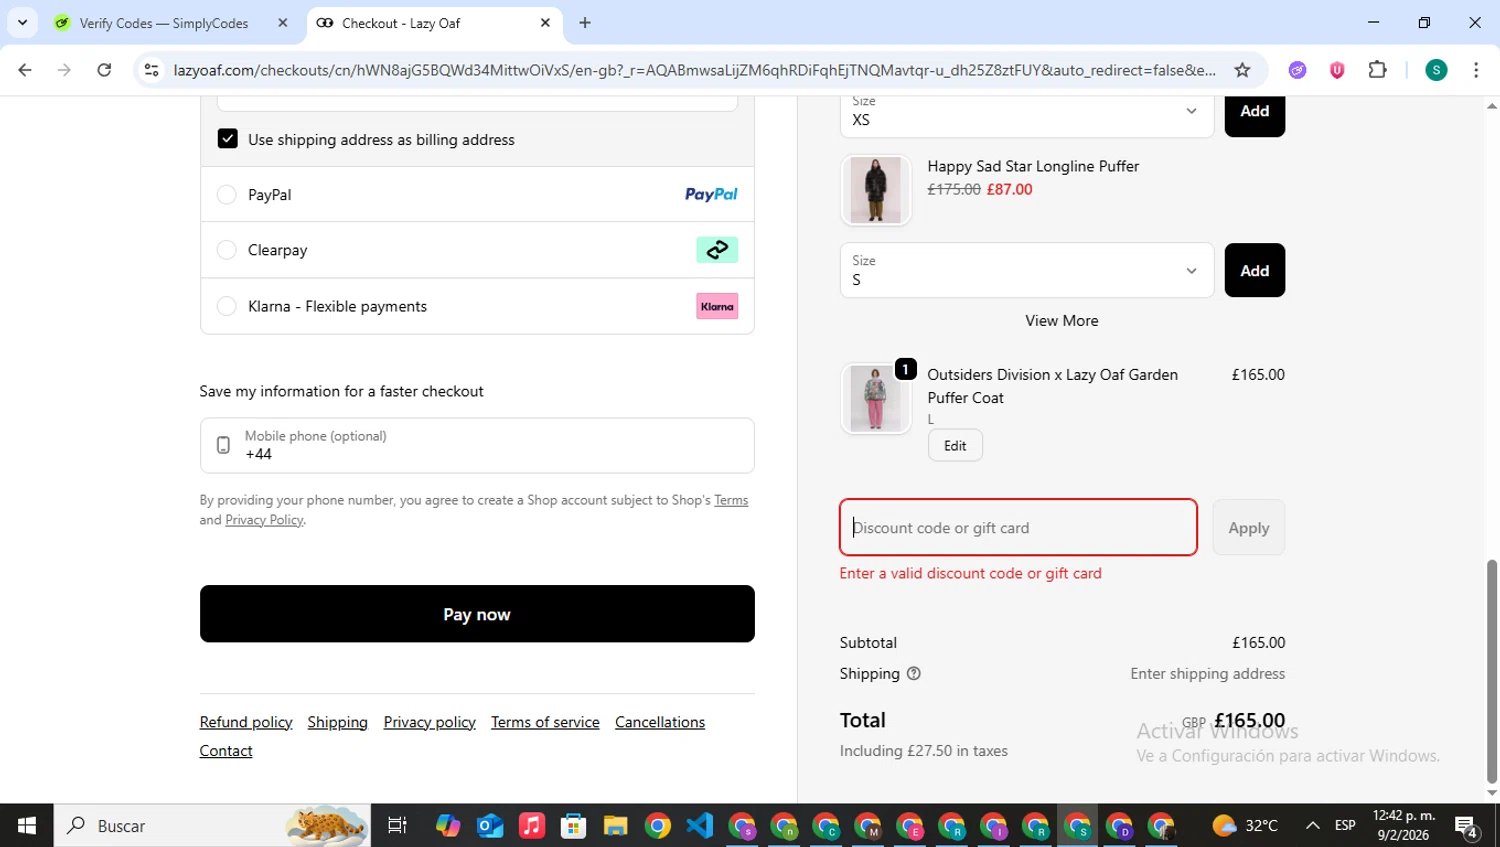Open Microsoft Store from taskbar

(x=574, y=826)
